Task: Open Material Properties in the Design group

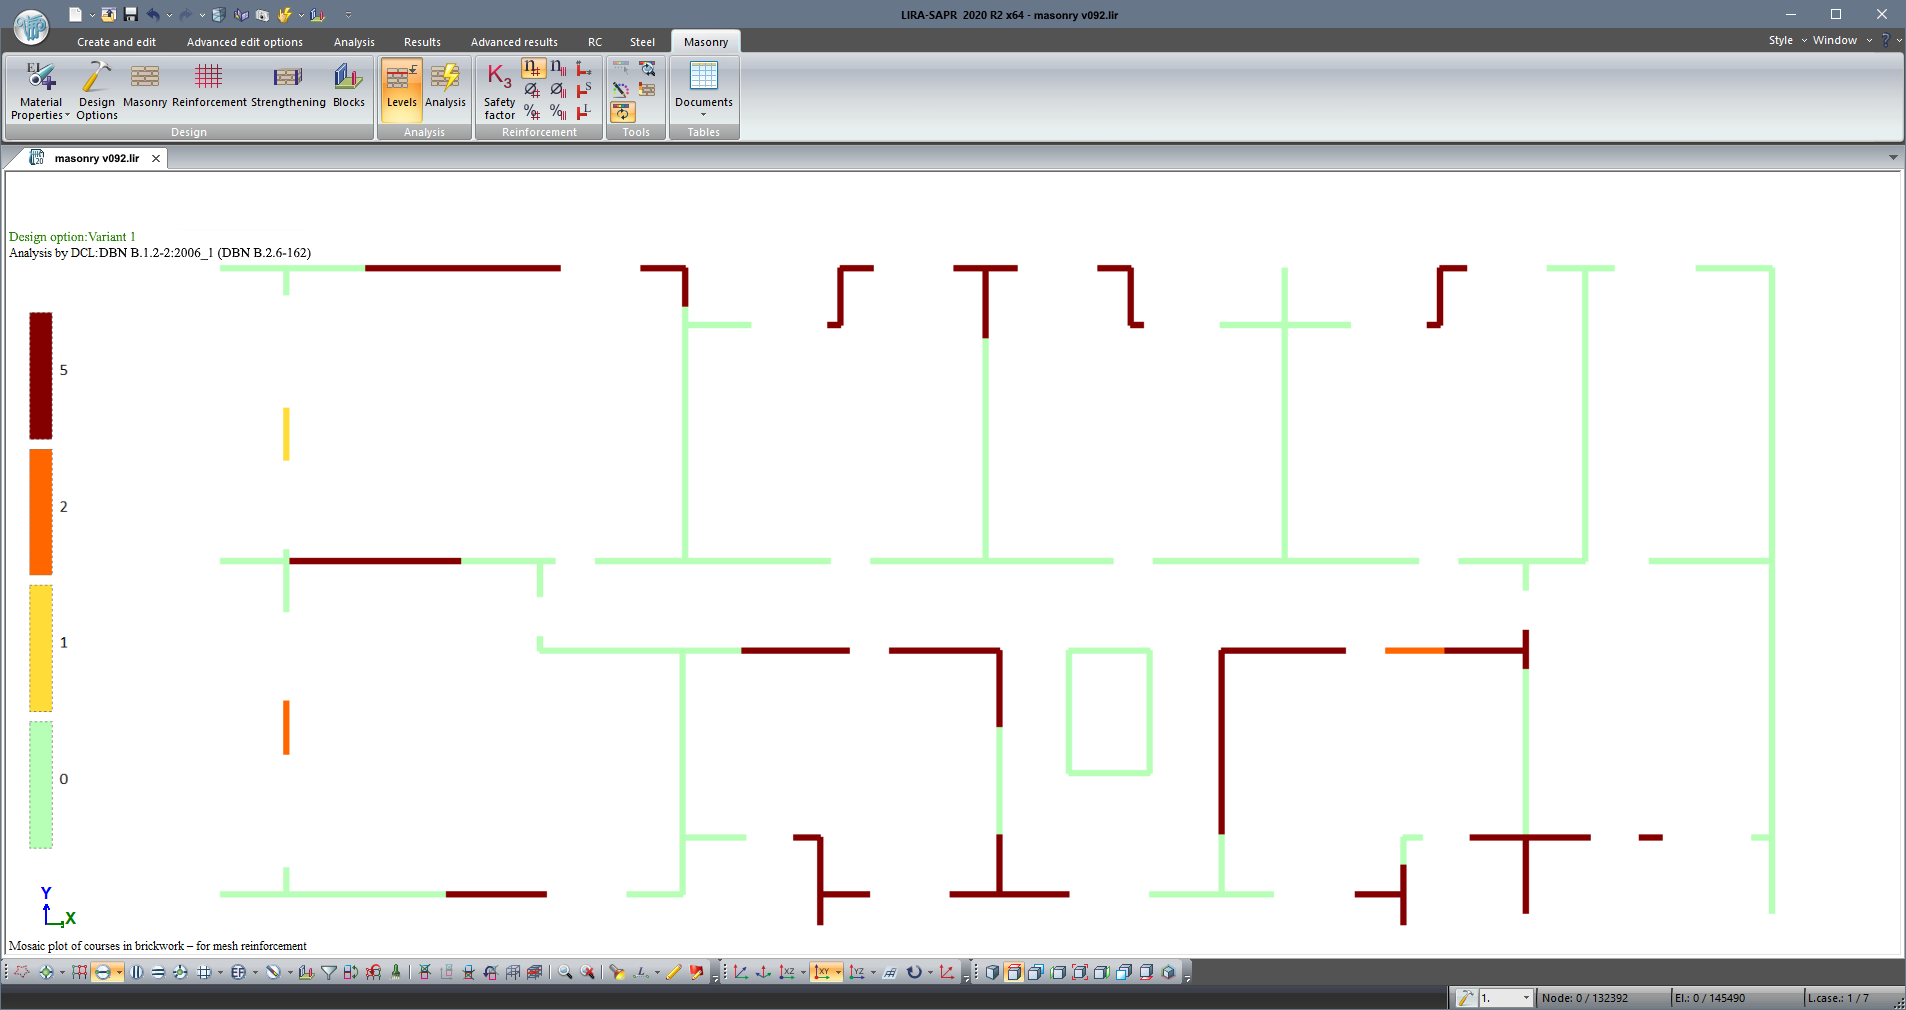Action: pos(41,90)
